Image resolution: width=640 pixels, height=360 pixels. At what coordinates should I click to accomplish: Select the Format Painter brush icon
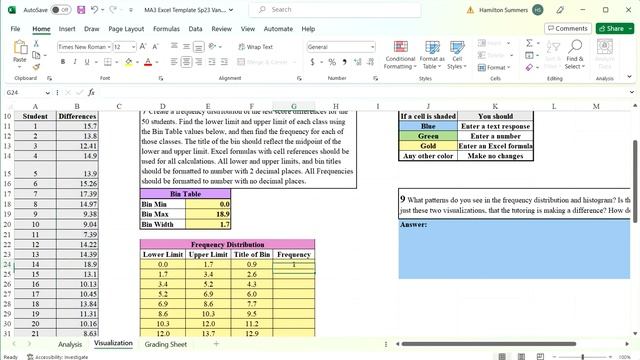36,67
